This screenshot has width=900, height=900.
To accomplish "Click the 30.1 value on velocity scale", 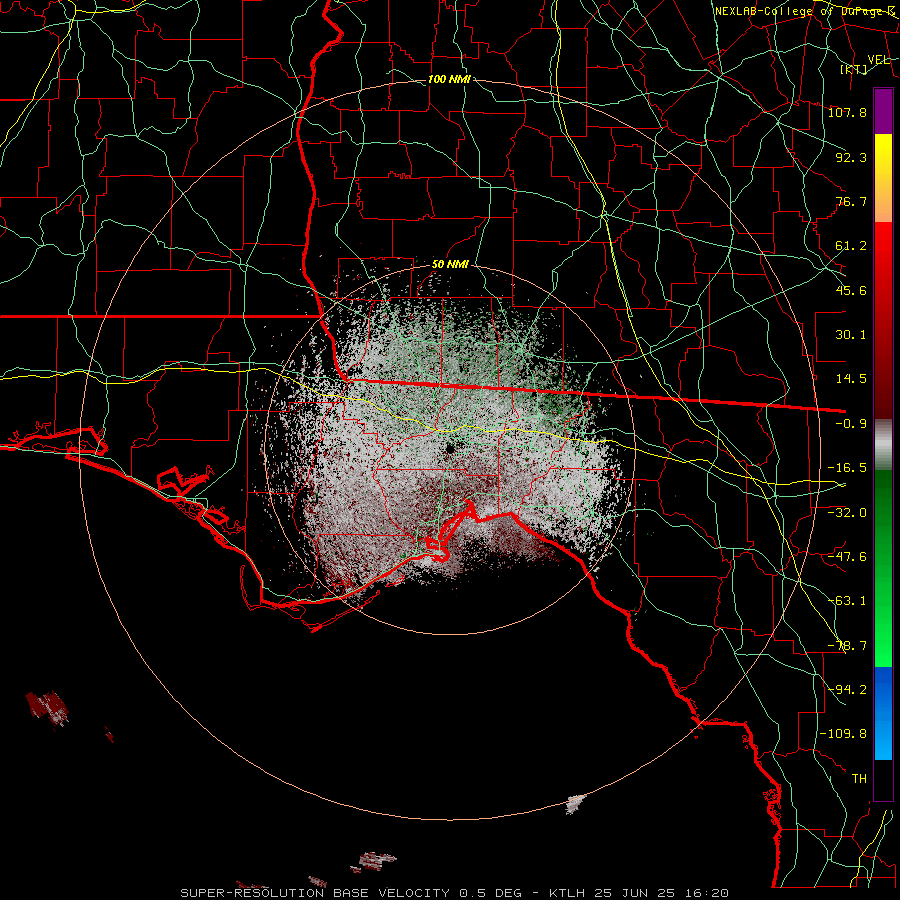I will click(x=851, y=335).
